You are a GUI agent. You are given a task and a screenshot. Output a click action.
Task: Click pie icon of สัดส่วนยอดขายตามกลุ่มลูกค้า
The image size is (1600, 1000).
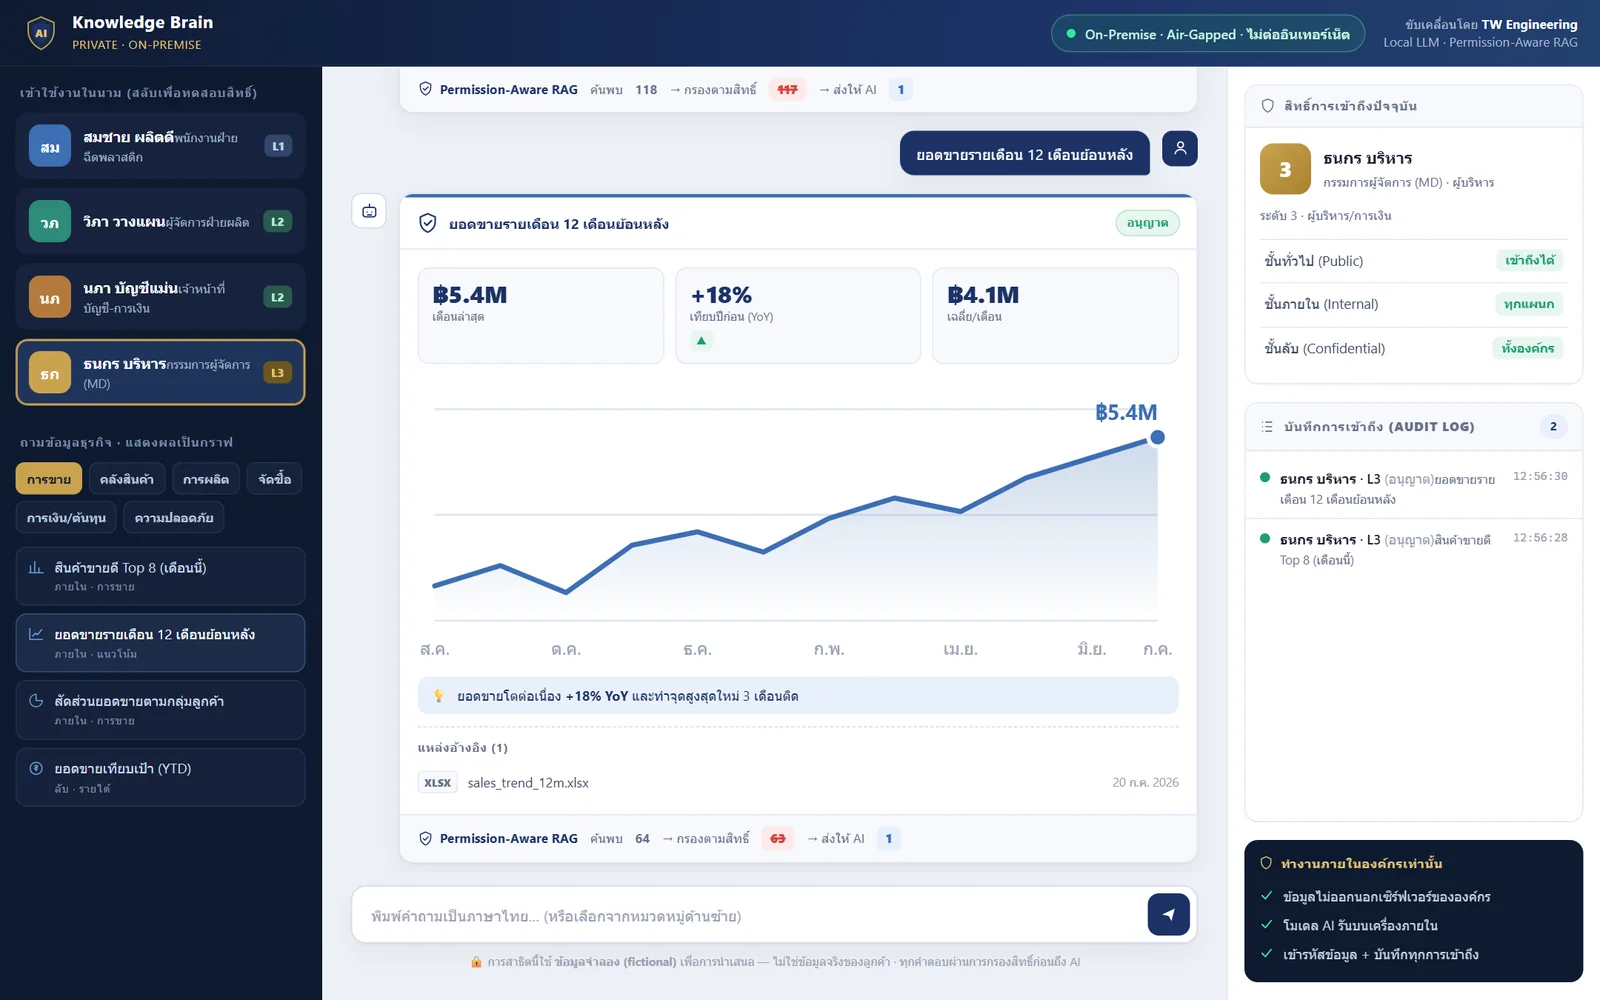36,701
